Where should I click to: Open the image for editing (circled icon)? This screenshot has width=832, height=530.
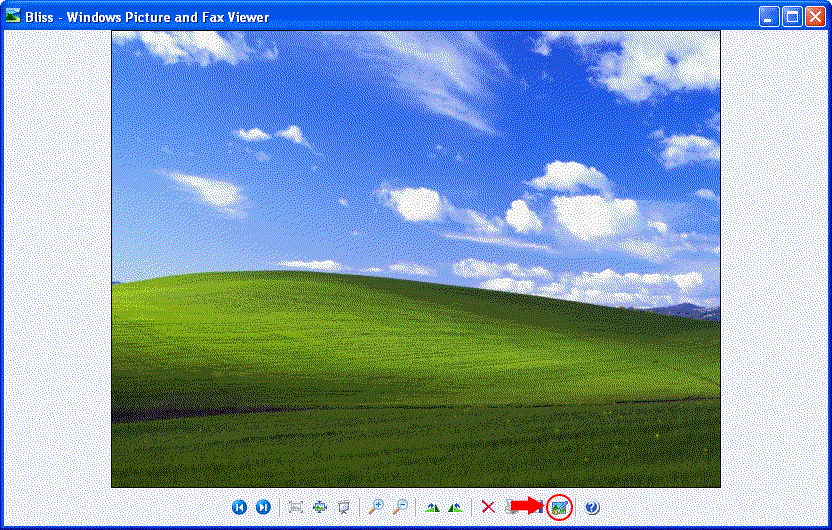click(560, 507)
